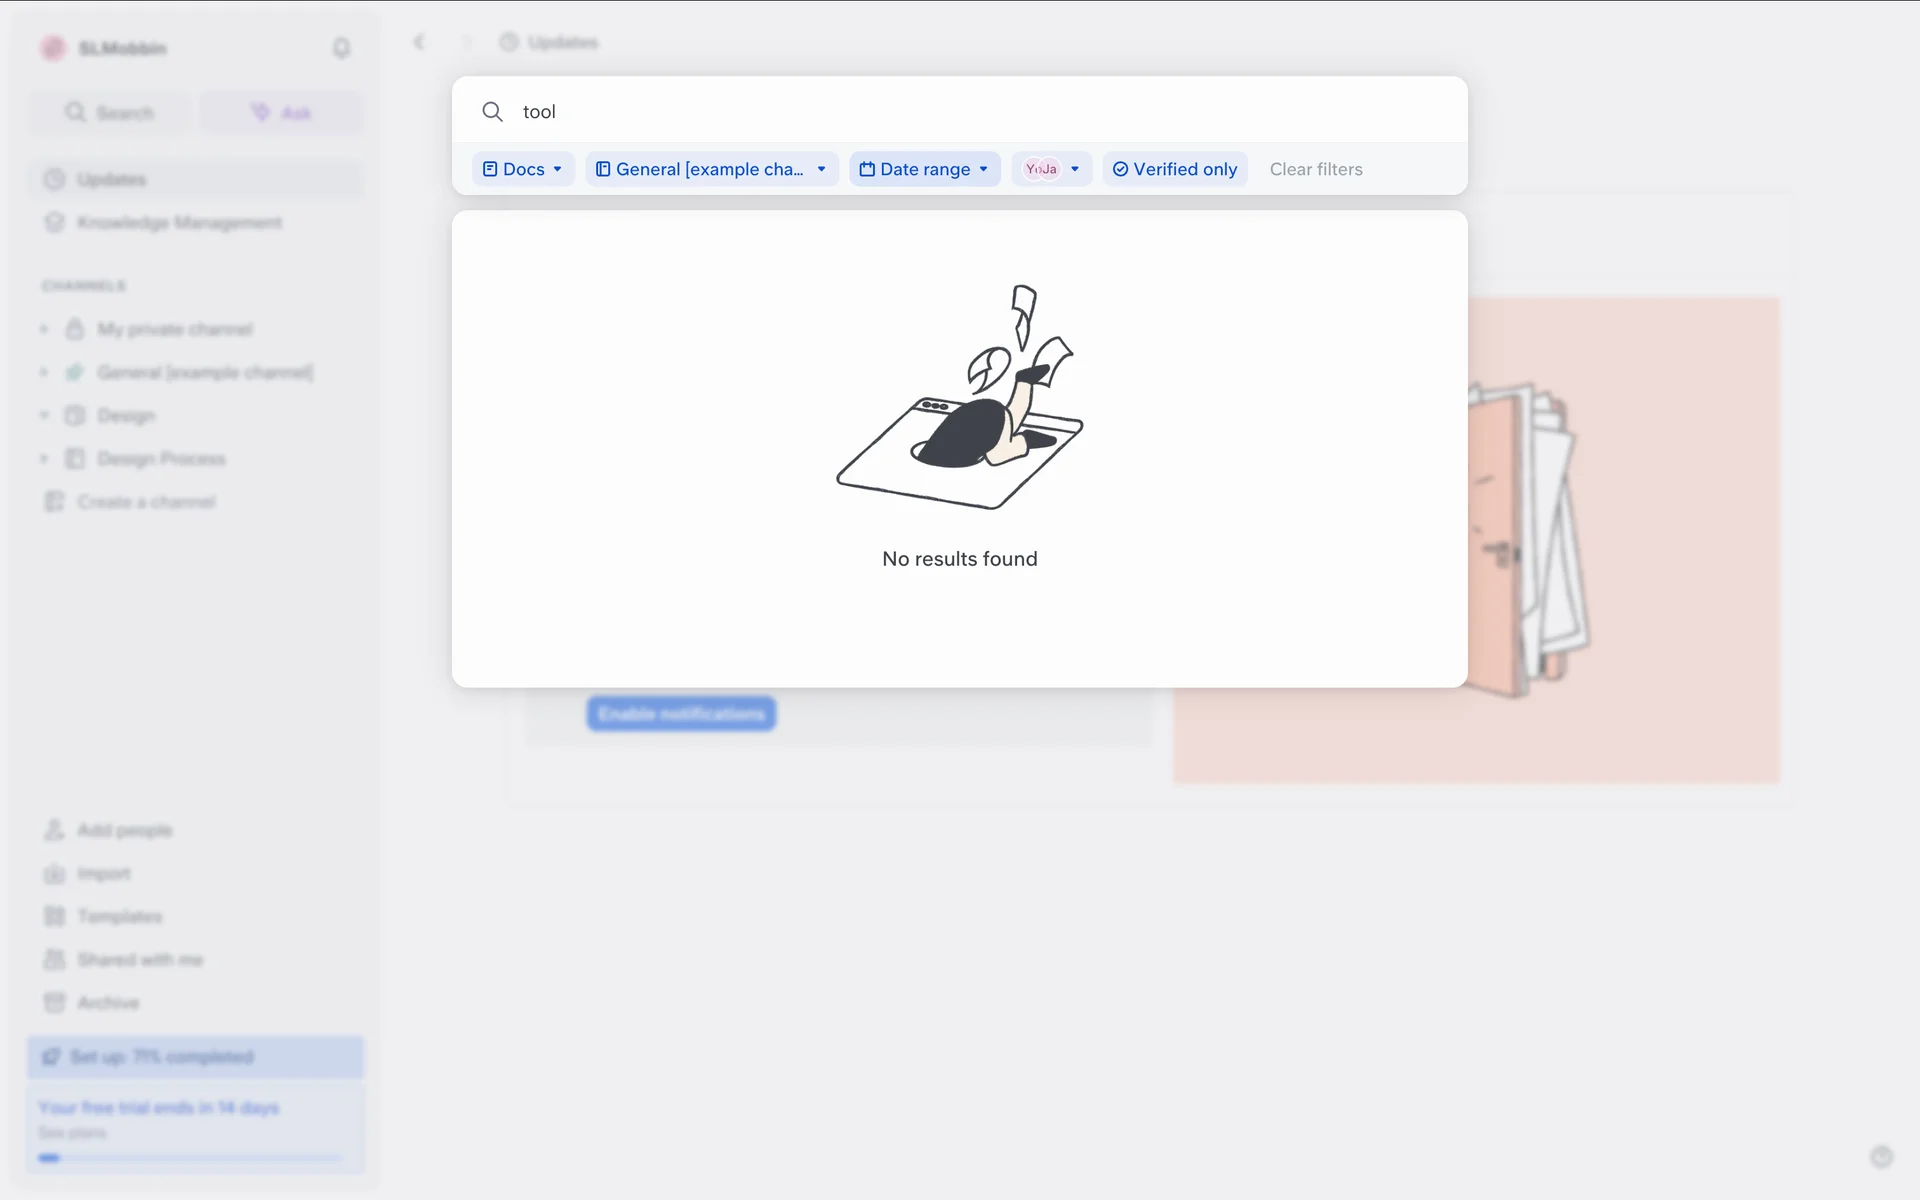Click the notification bell icon
Screen dimensions: 1920x1200
341,48
